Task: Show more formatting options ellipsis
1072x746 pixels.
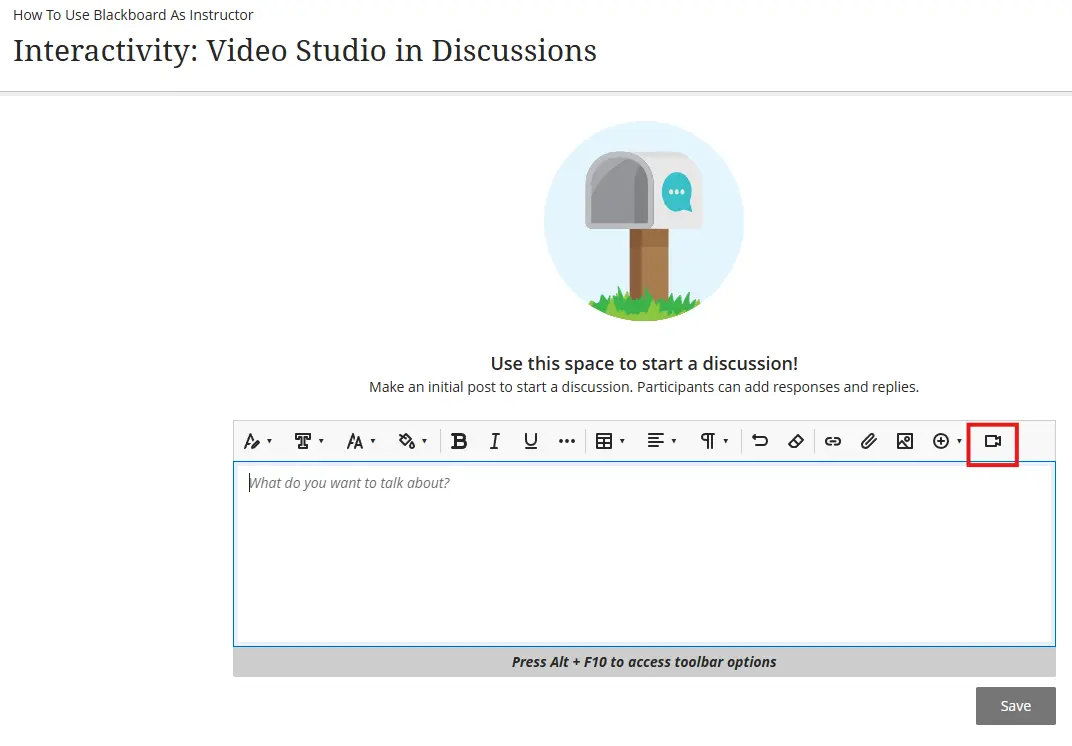Action: pos(567,441)
